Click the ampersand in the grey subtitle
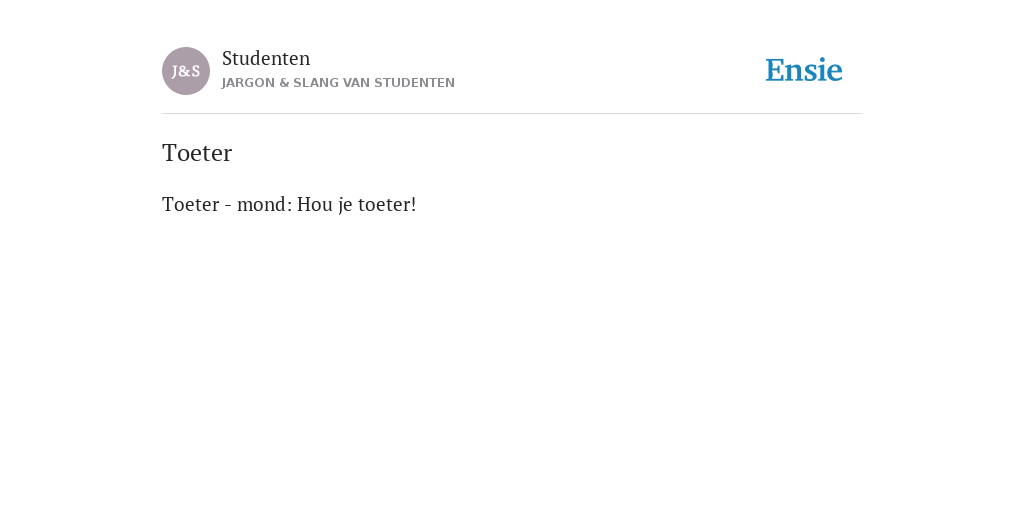Screen dimensions: 1024x512 pos(284,83)
